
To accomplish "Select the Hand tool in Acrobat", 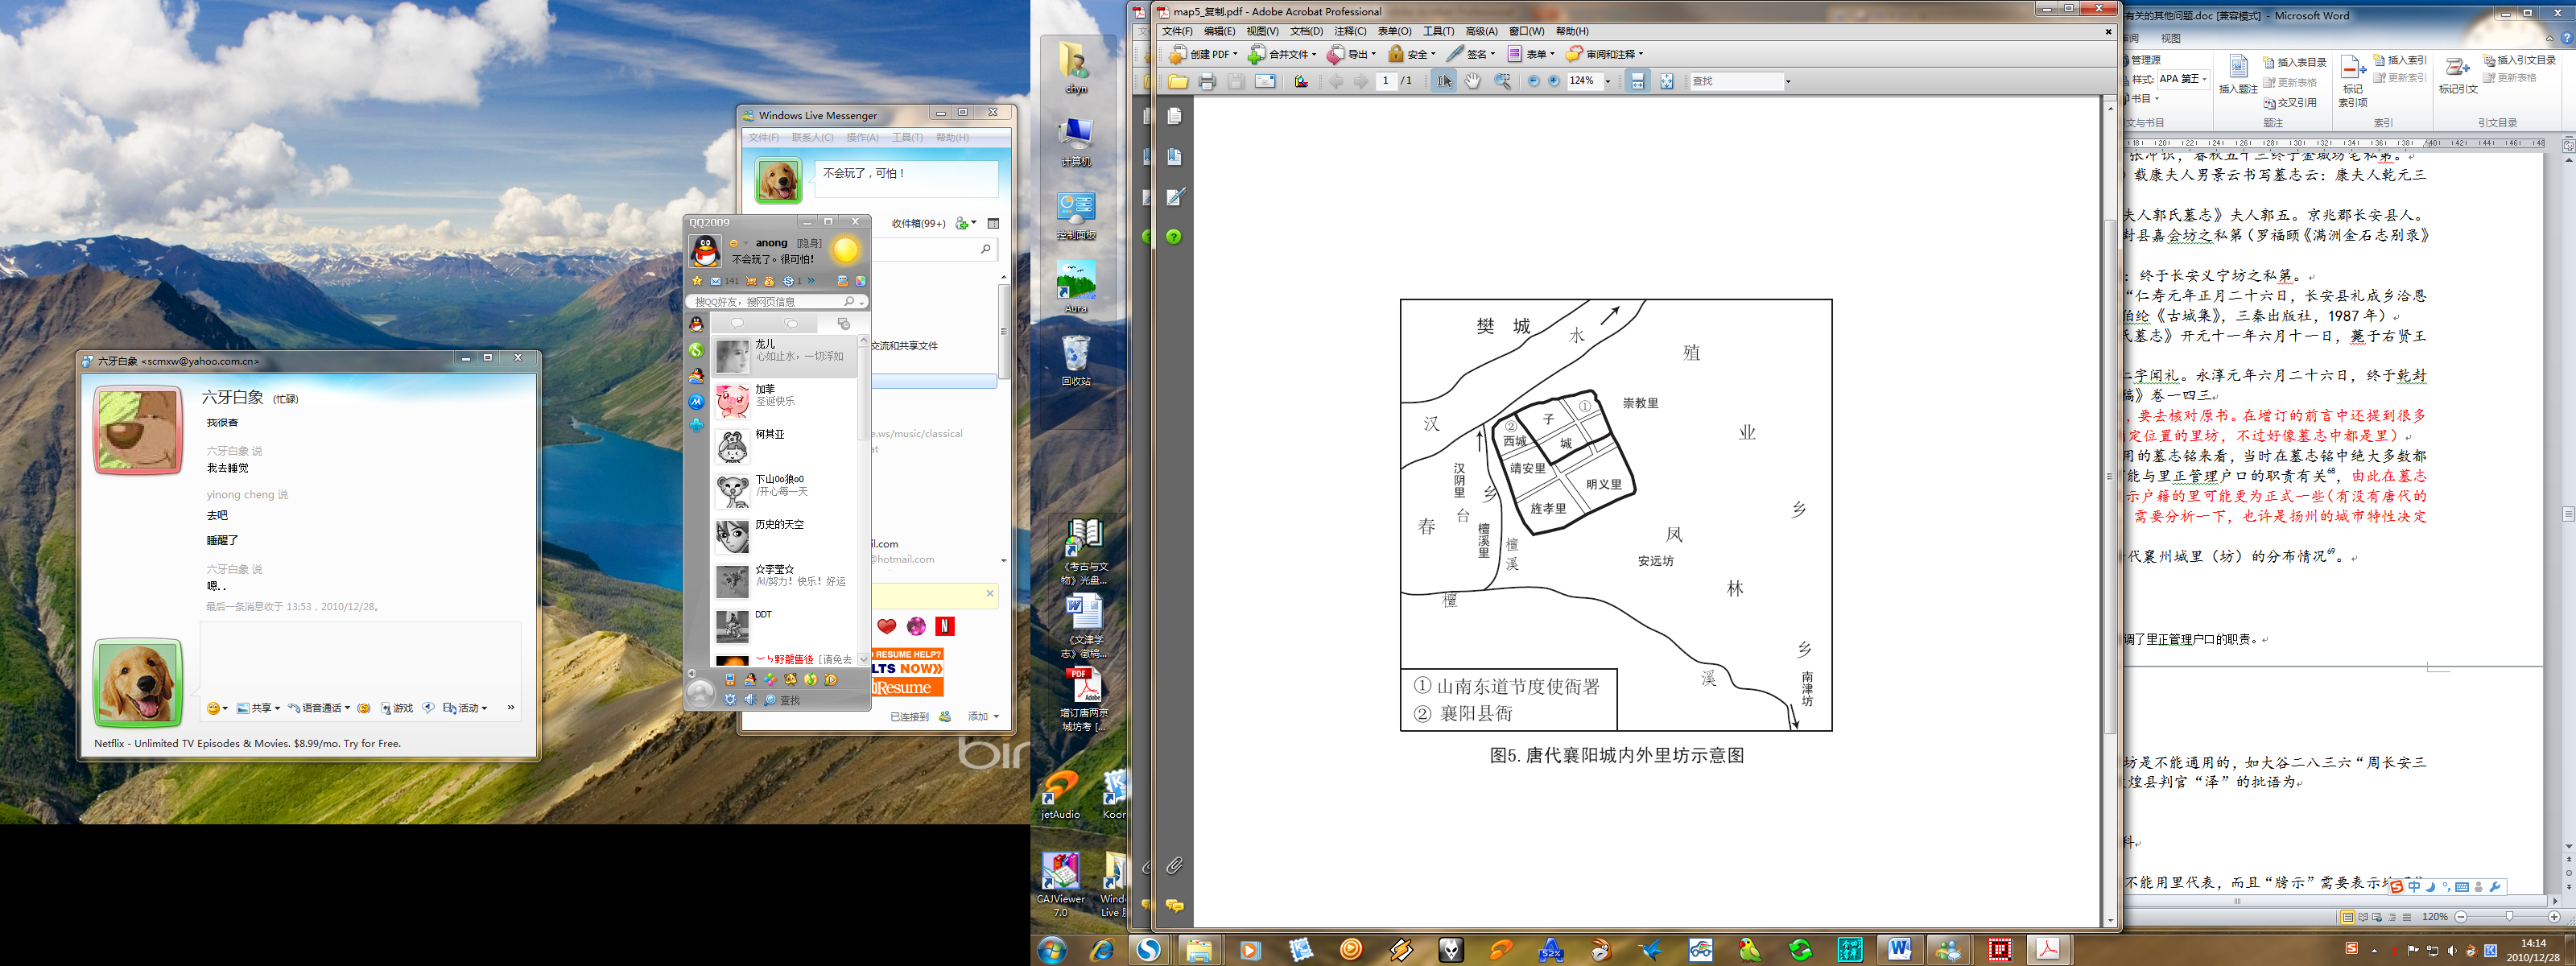I will (x=1473, y=81).
